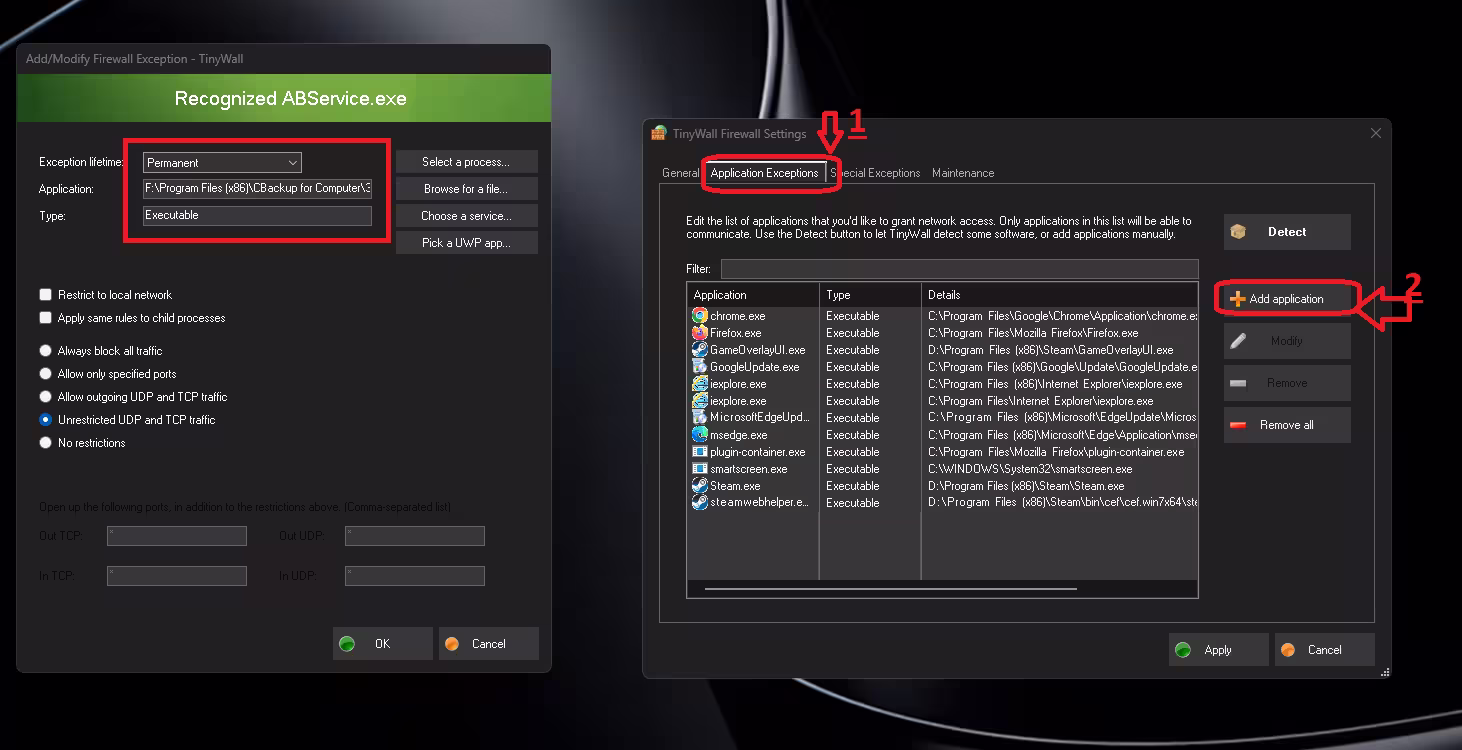Switch to Application Exceptions tab
1462x750 pixels.
pos(764,173)
